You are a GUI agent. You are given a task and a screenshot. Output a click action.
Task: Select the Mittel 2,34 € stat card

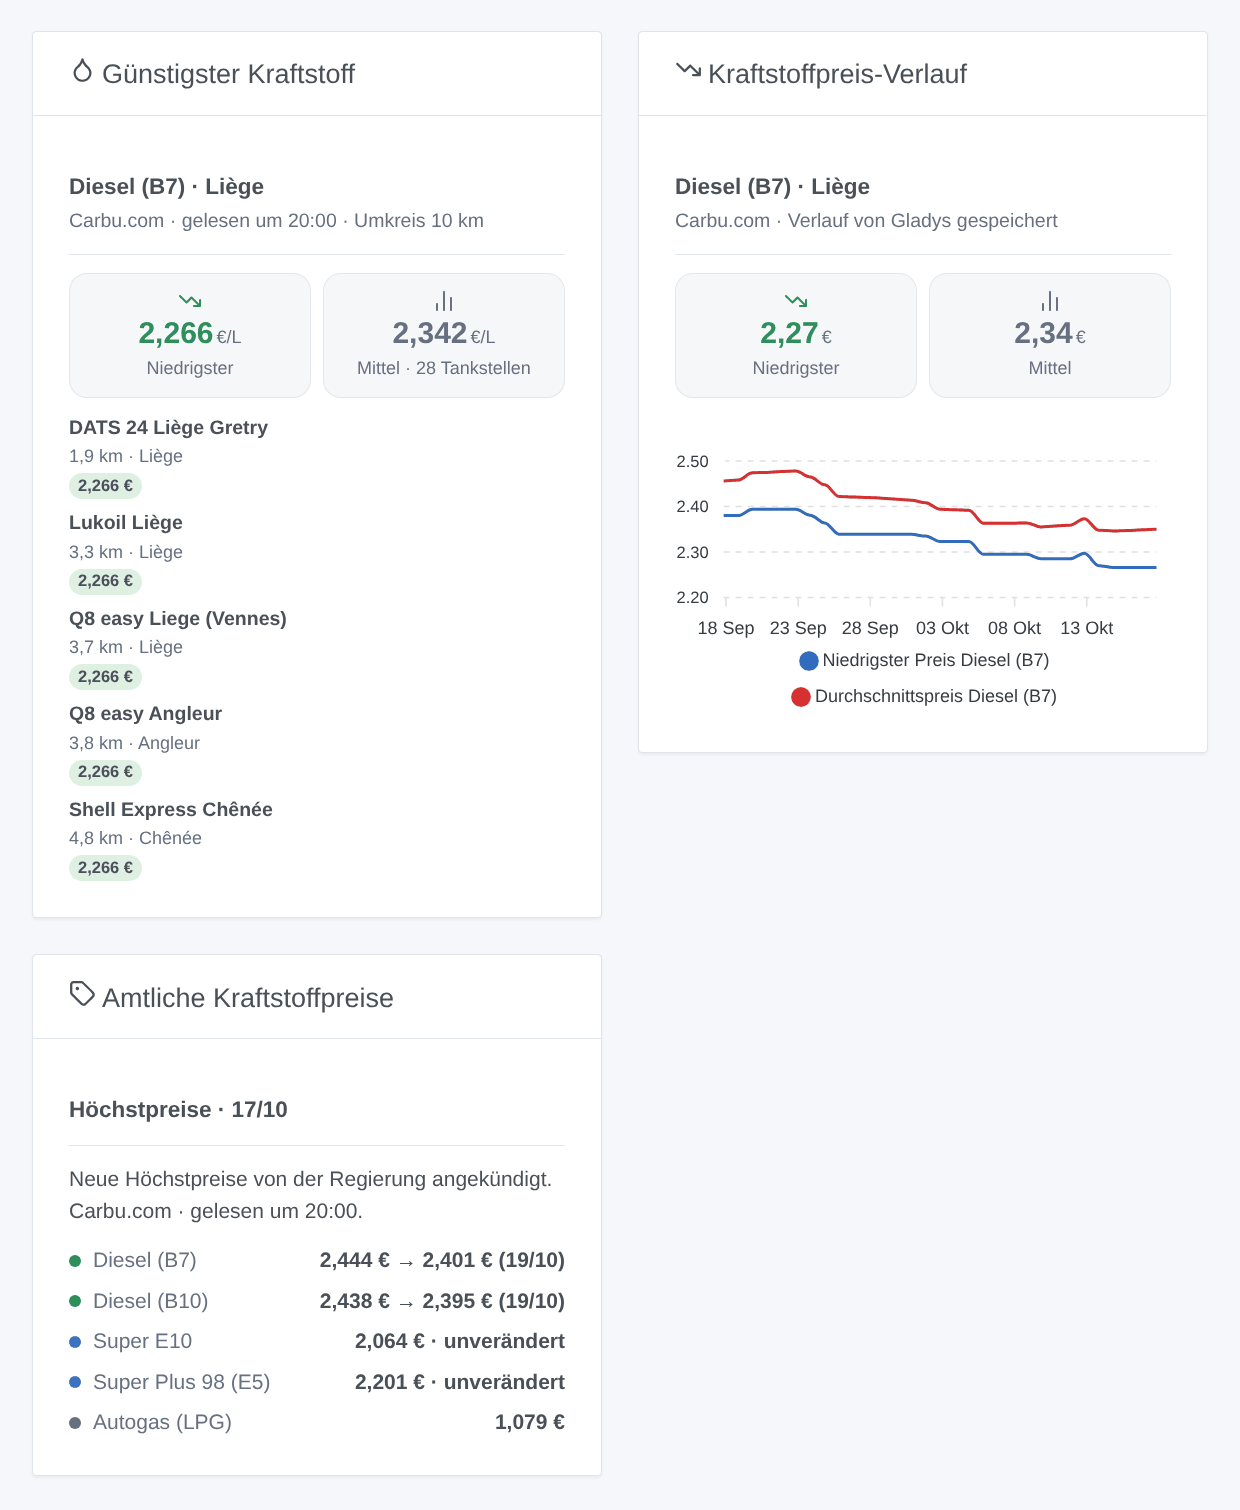(x=1050, y=335)
